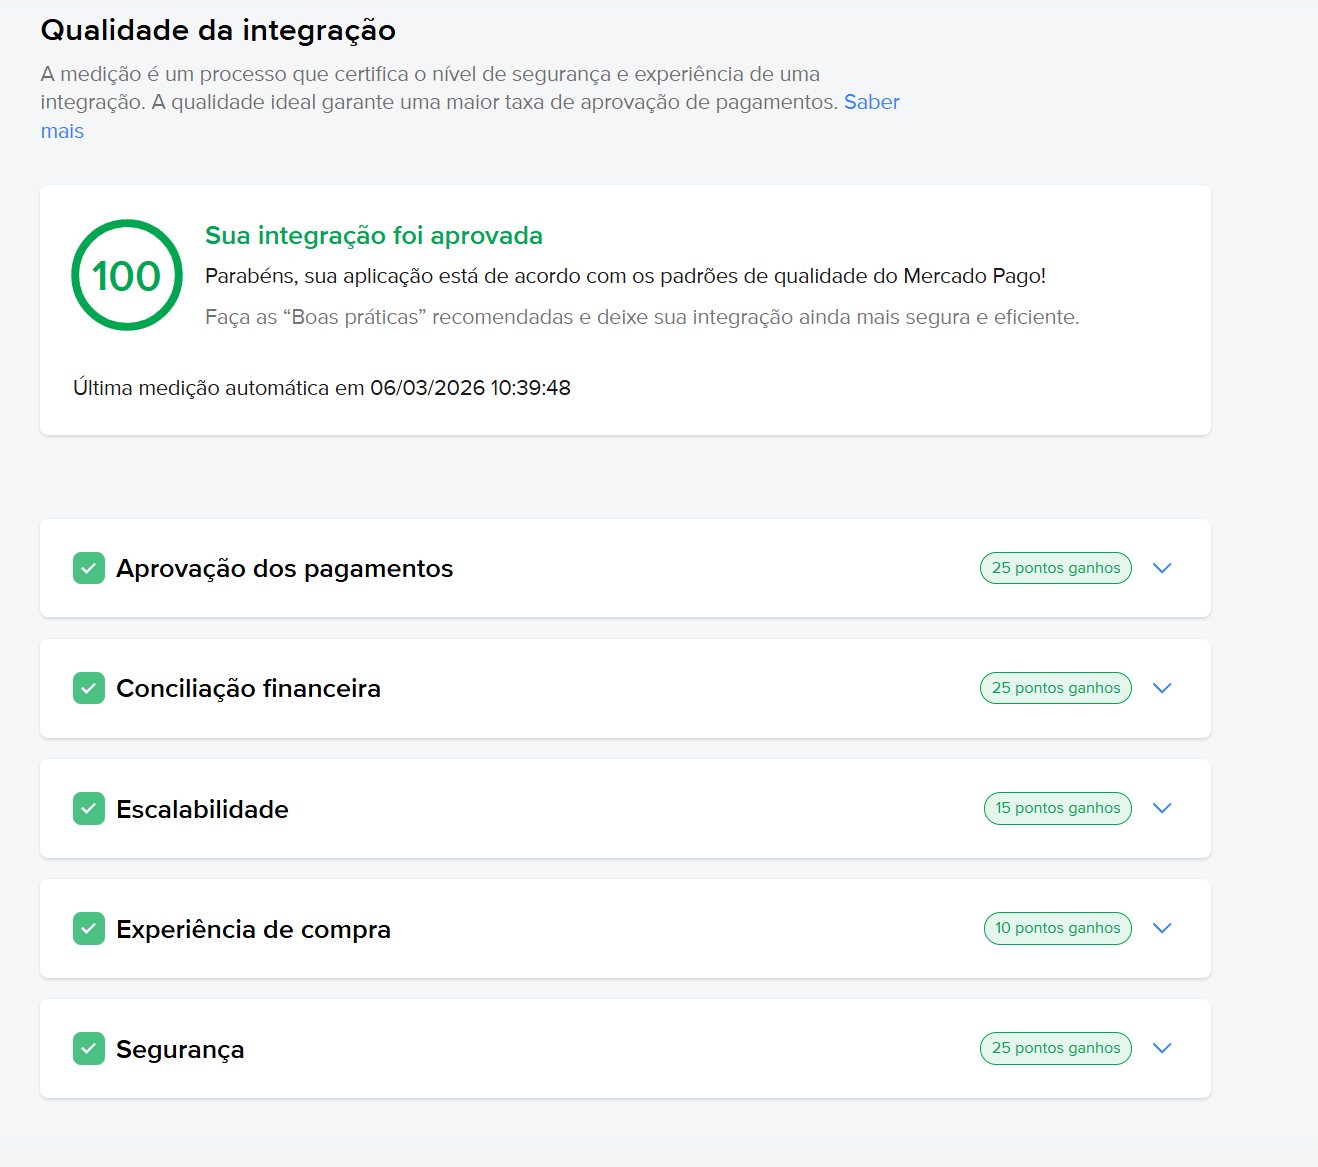
Task: Click the green check beside Escalabilidade
Action: [89, 808]
